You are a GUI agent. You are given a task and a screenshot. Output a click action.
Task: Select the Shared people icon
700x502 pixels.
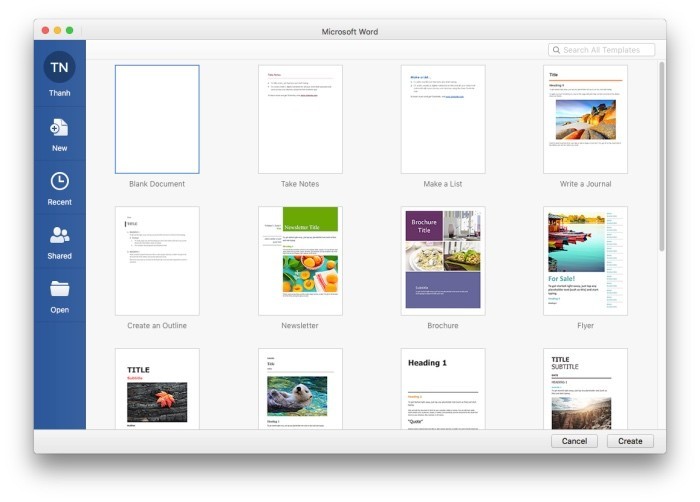point(59,235)
